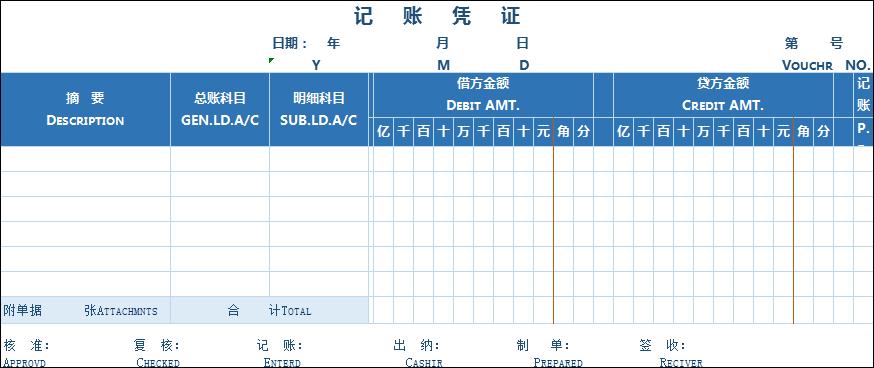
Task: Click the 核准: approval label
Action: (26, 346)
